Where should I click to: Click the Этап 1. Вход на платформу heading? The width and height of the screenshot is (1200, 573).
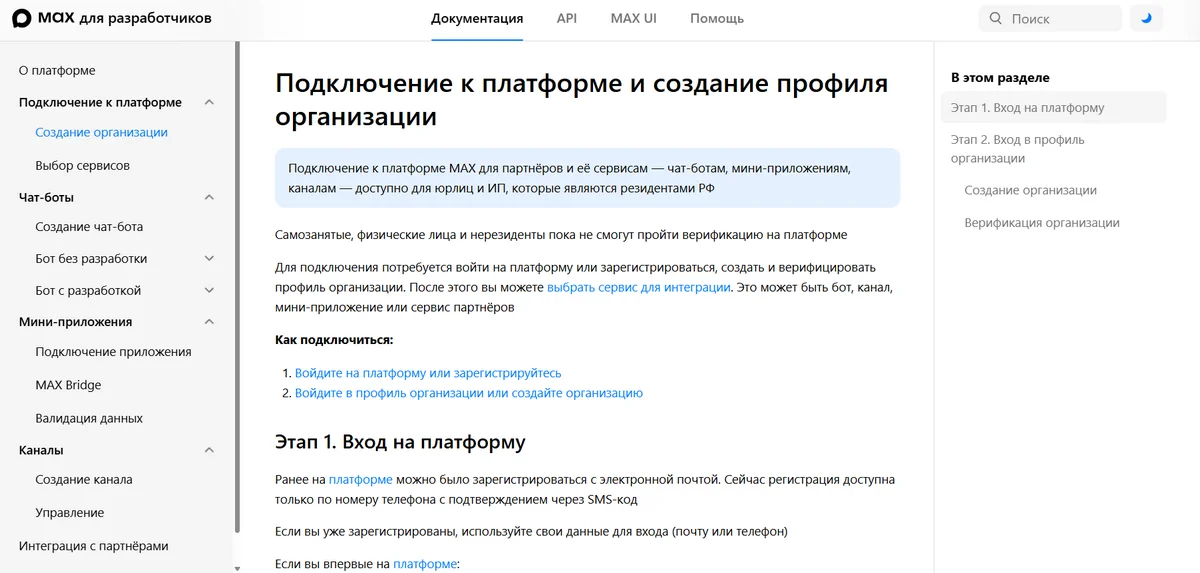pos(400,442)
